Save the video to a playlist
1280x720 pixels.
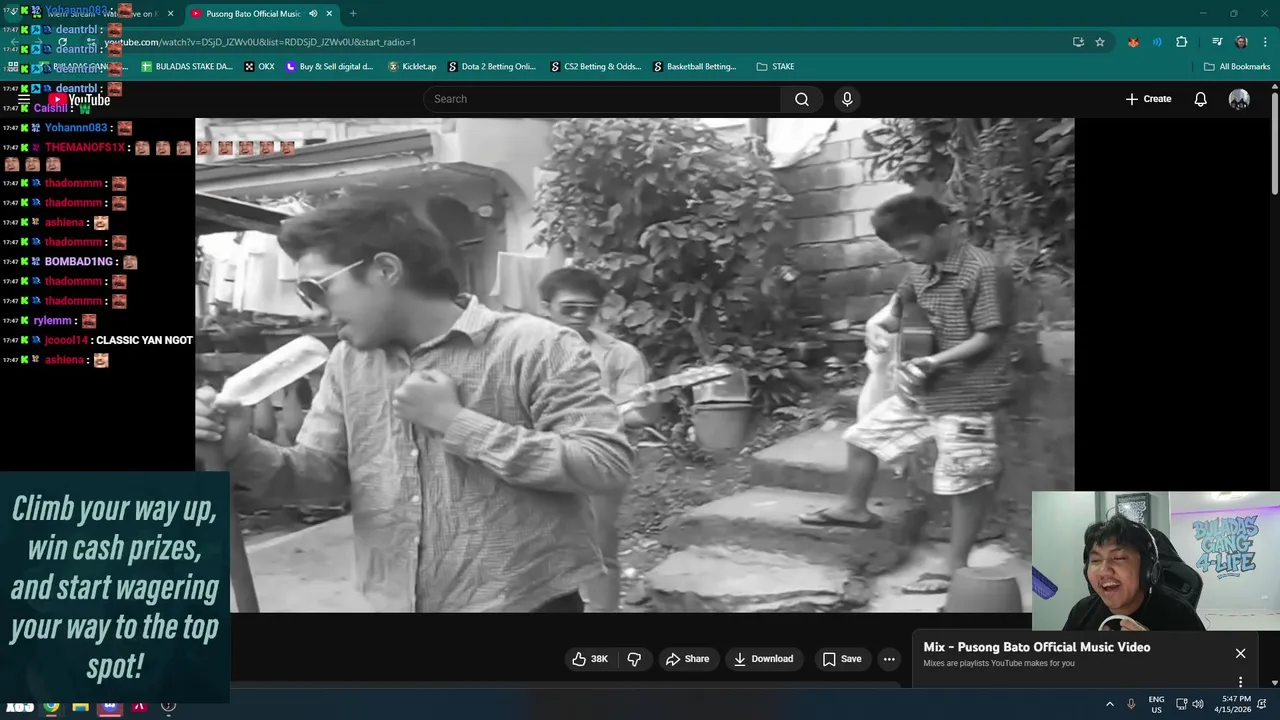tap(841, 659)
